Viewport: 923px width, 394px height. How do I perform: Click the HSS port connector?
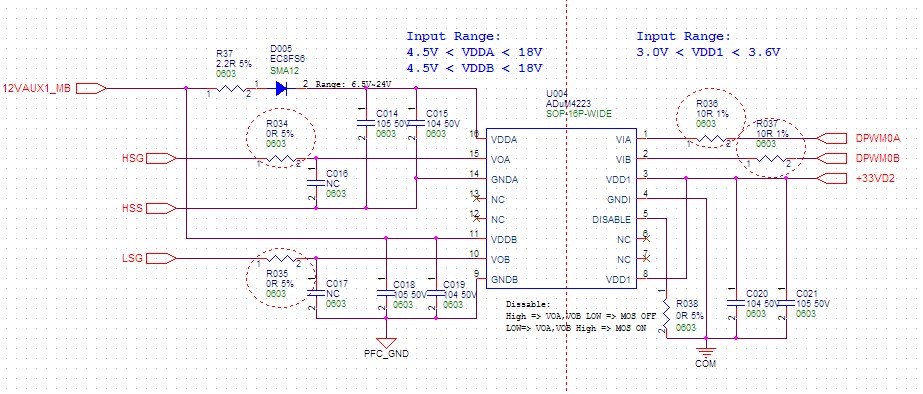click(x=161, y=208)
